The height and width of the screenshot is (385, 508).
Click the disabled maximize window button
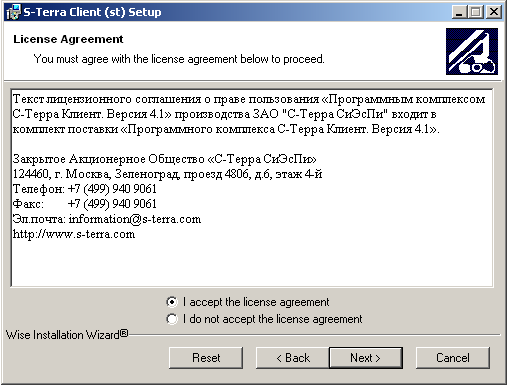coord(476,12)
